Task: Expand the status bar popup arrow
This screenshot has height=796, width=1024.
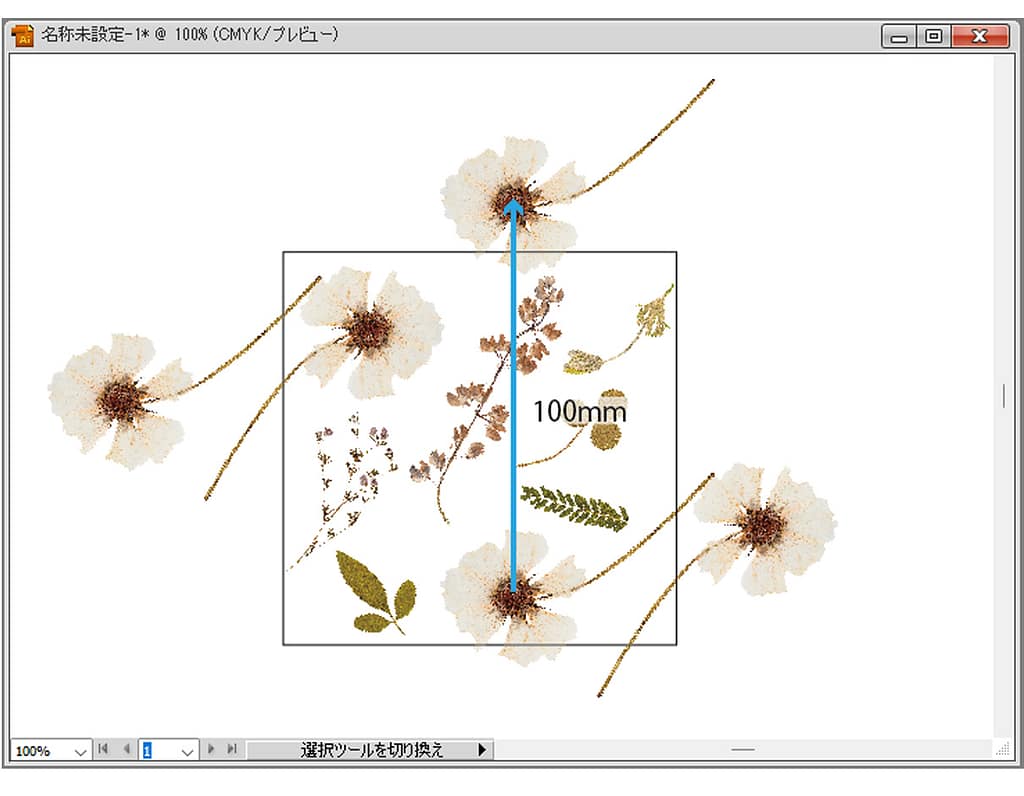Action: tap(482, 749)
